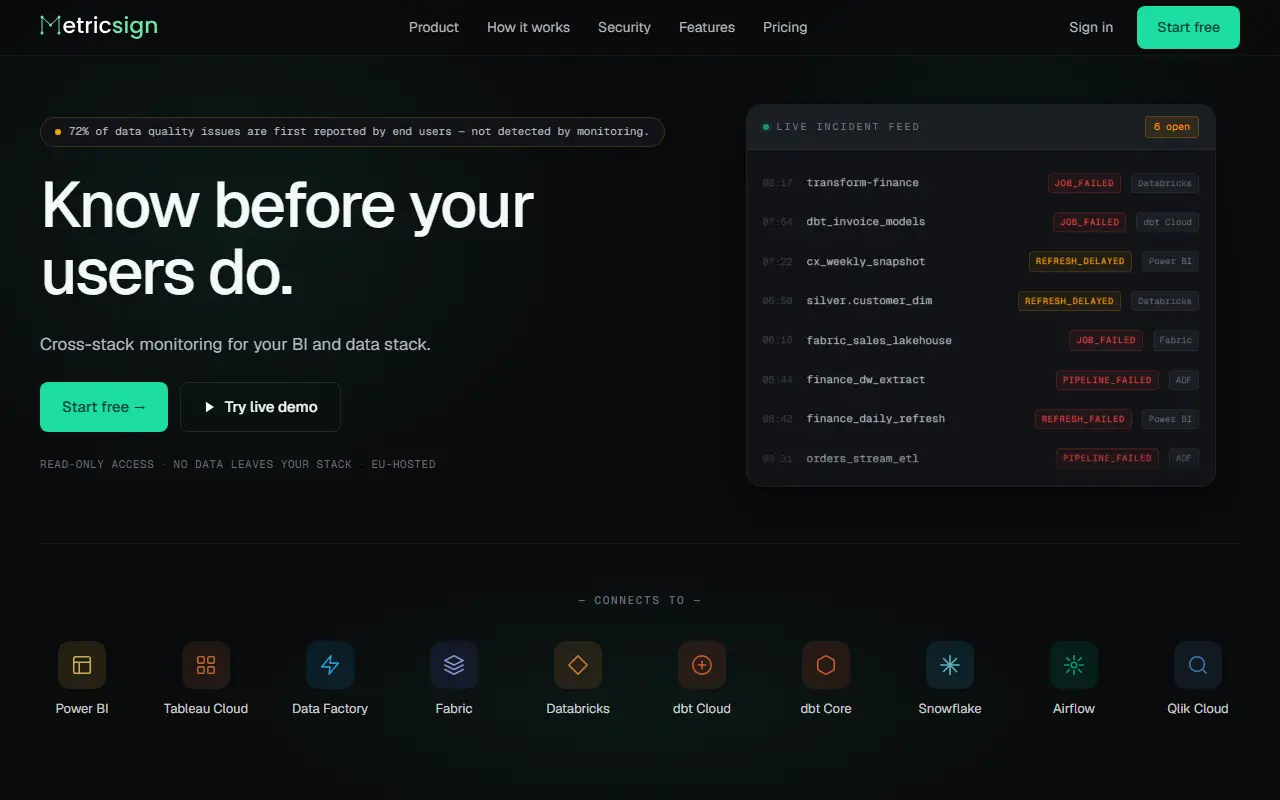This screenshot has height=800, width=1280.
Task: Click Start free in header
Action: pyautogui.click(x=1188, y=27)
